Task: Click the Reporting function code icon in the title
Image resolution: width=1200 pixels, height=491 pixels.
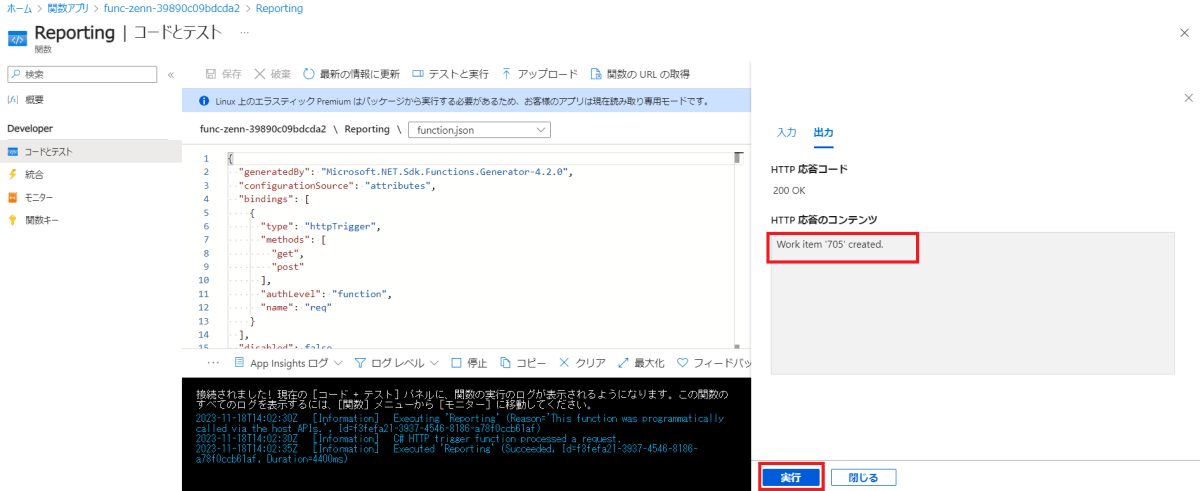Action: coord(17,38)
